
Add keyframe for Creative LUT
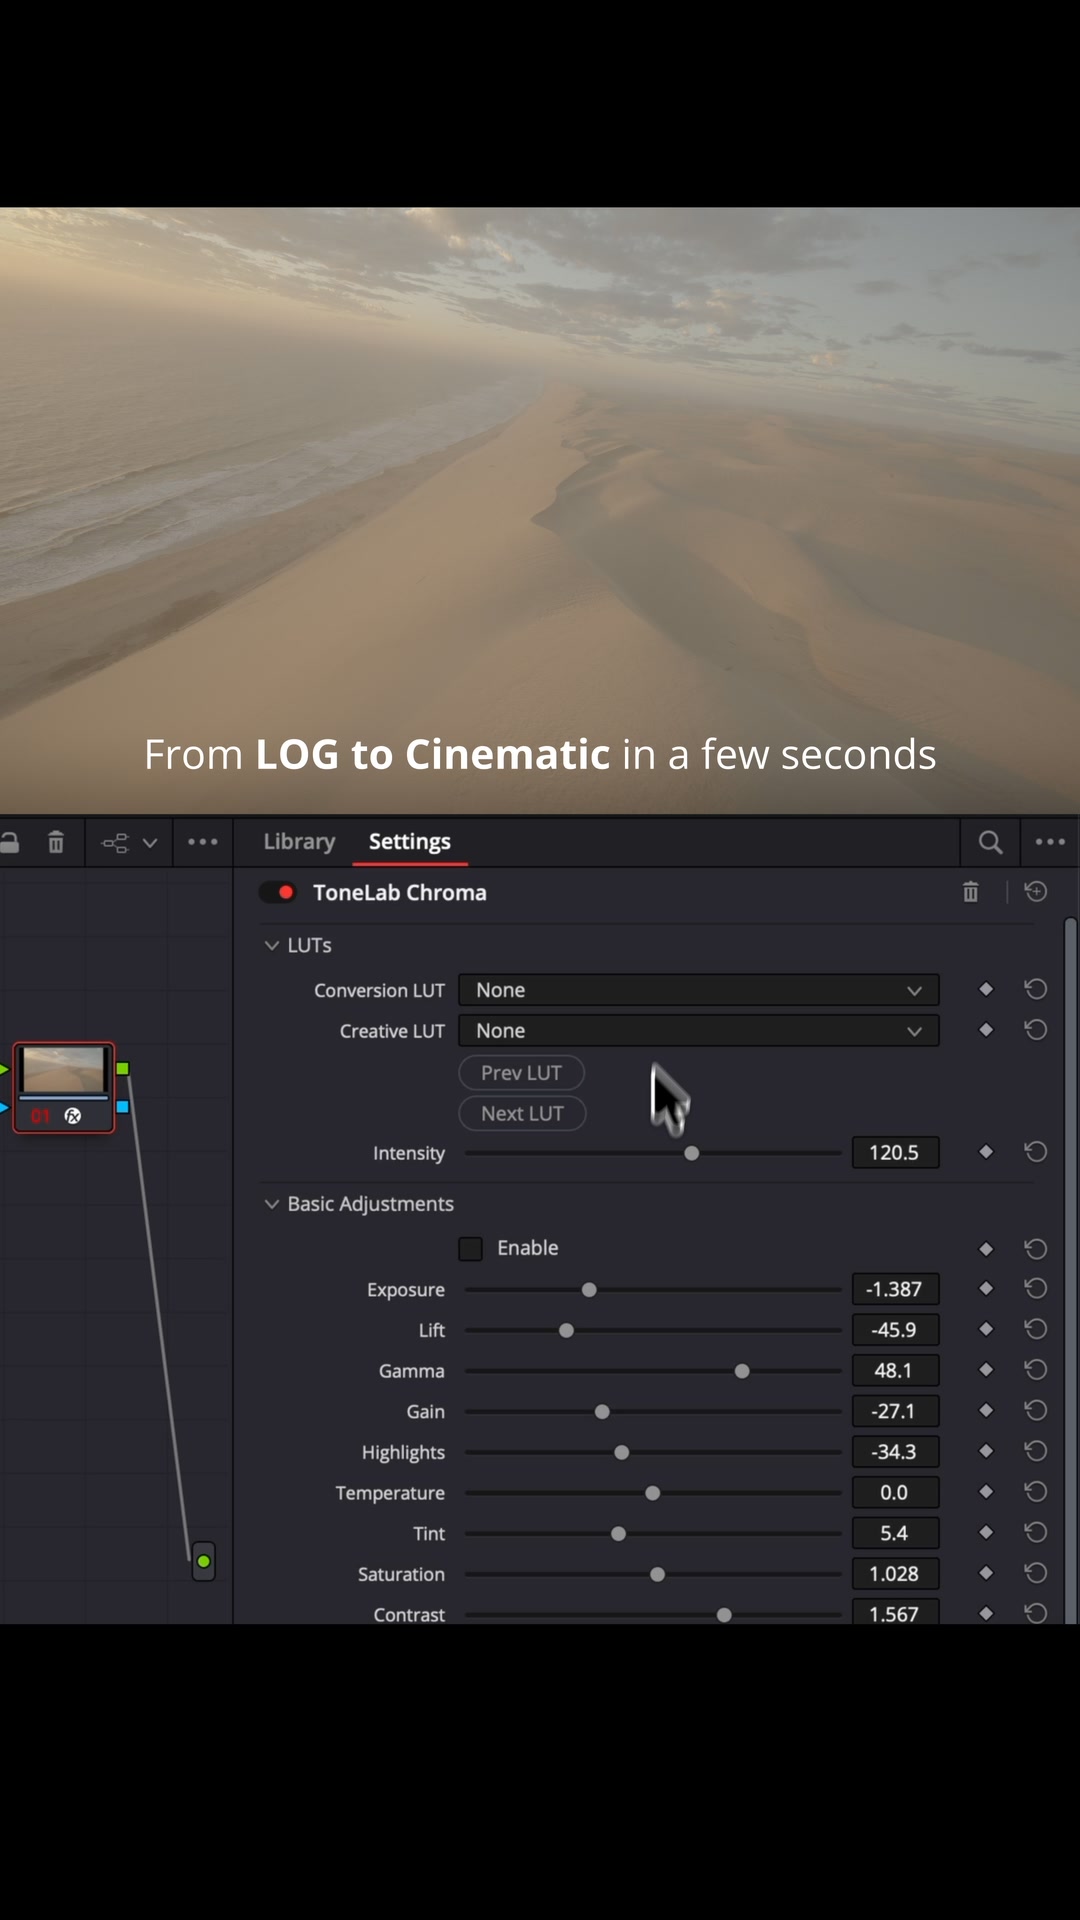tap(986, 1030)
